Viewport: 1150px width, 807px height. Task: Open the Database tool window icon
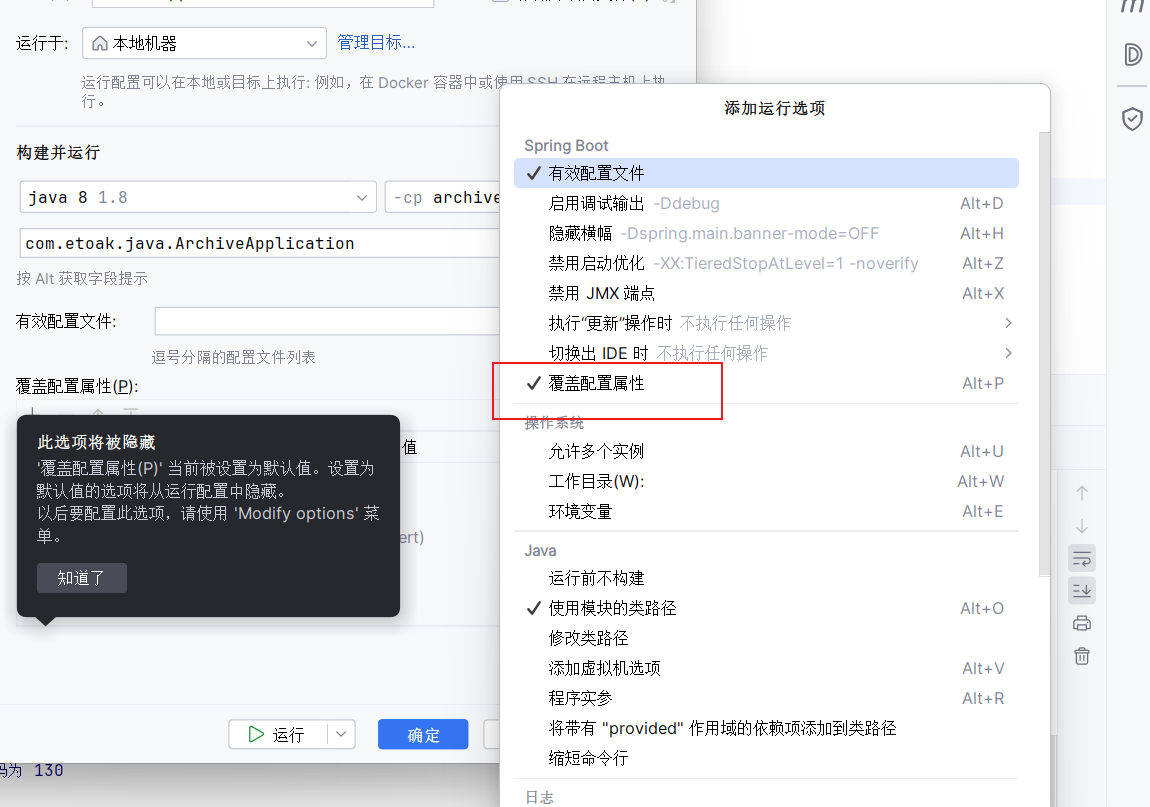[1132, 54]
